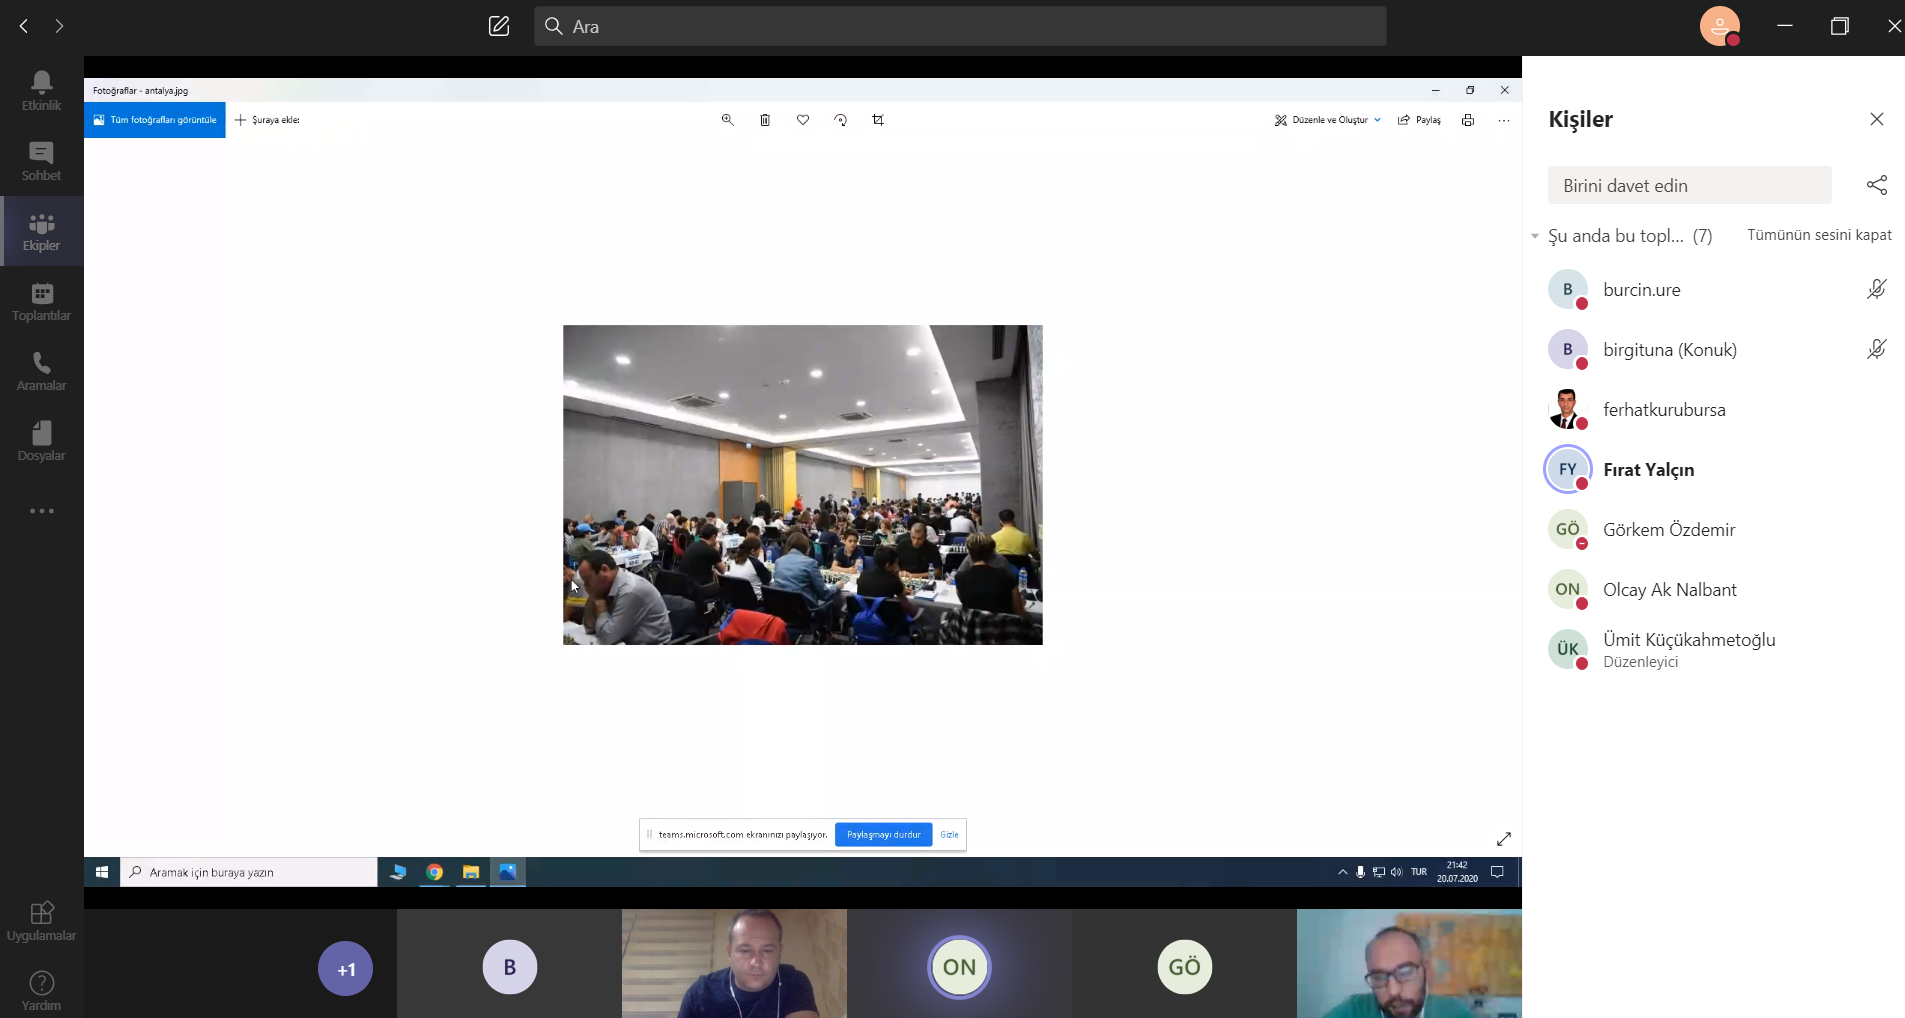Select ON participant video tile
This screenshot has height=1018, width=1905.
point(959,964)
